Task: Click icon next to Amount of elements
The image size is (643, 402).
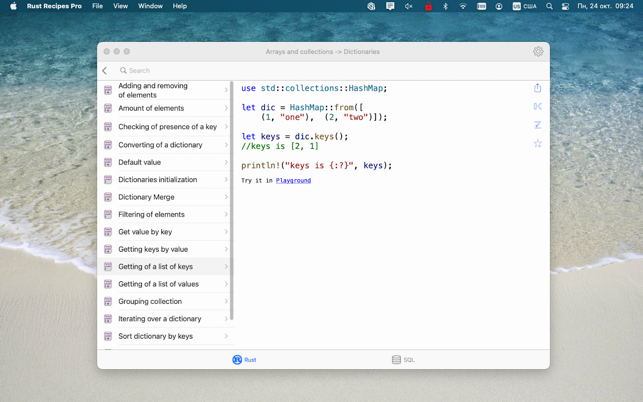Action: [x=108, y=108]
